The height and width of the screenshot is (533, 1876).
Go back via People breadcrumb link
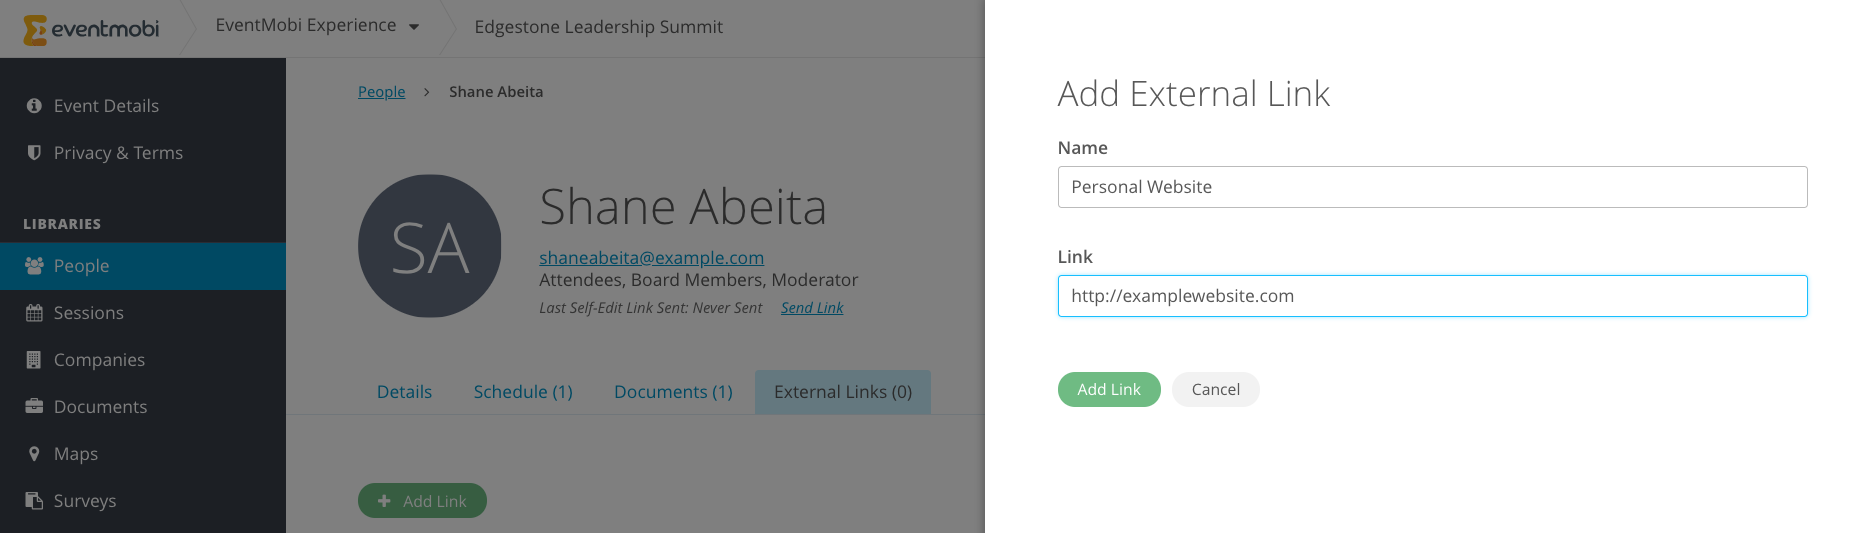[381, 92]
